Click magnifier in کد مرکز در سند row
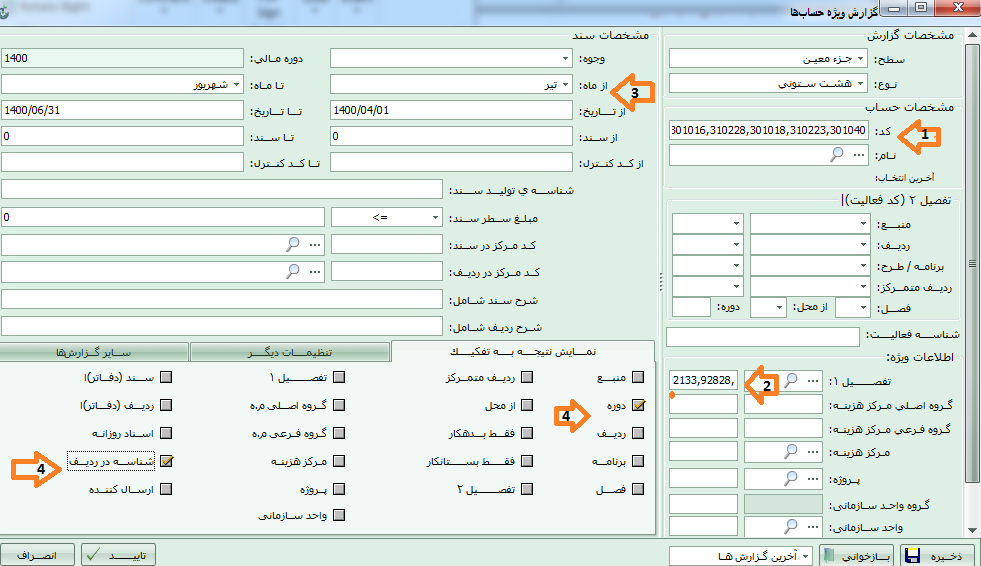The height and width of the screenshot is (566, 981). pos(292,244)
